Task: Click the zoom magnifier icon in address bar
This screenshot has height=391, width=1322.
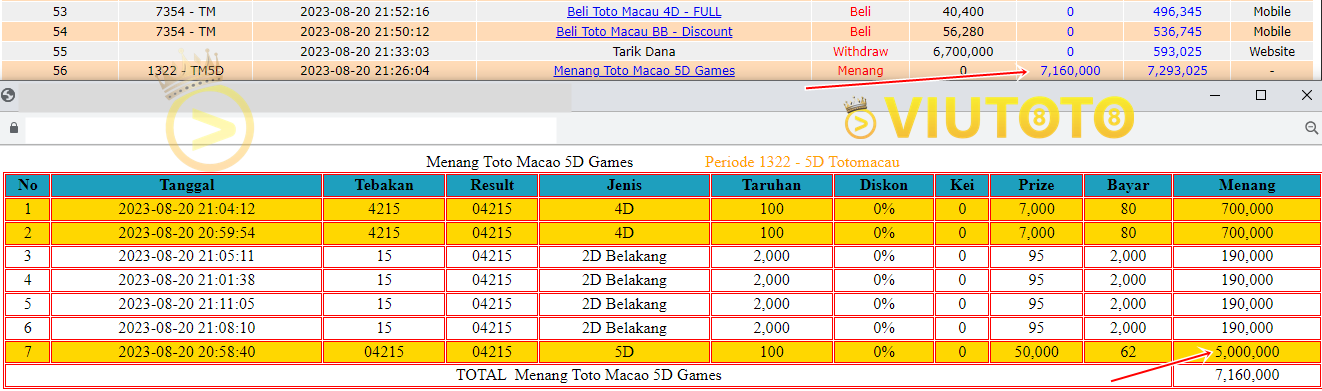Action: point(1311,128)
